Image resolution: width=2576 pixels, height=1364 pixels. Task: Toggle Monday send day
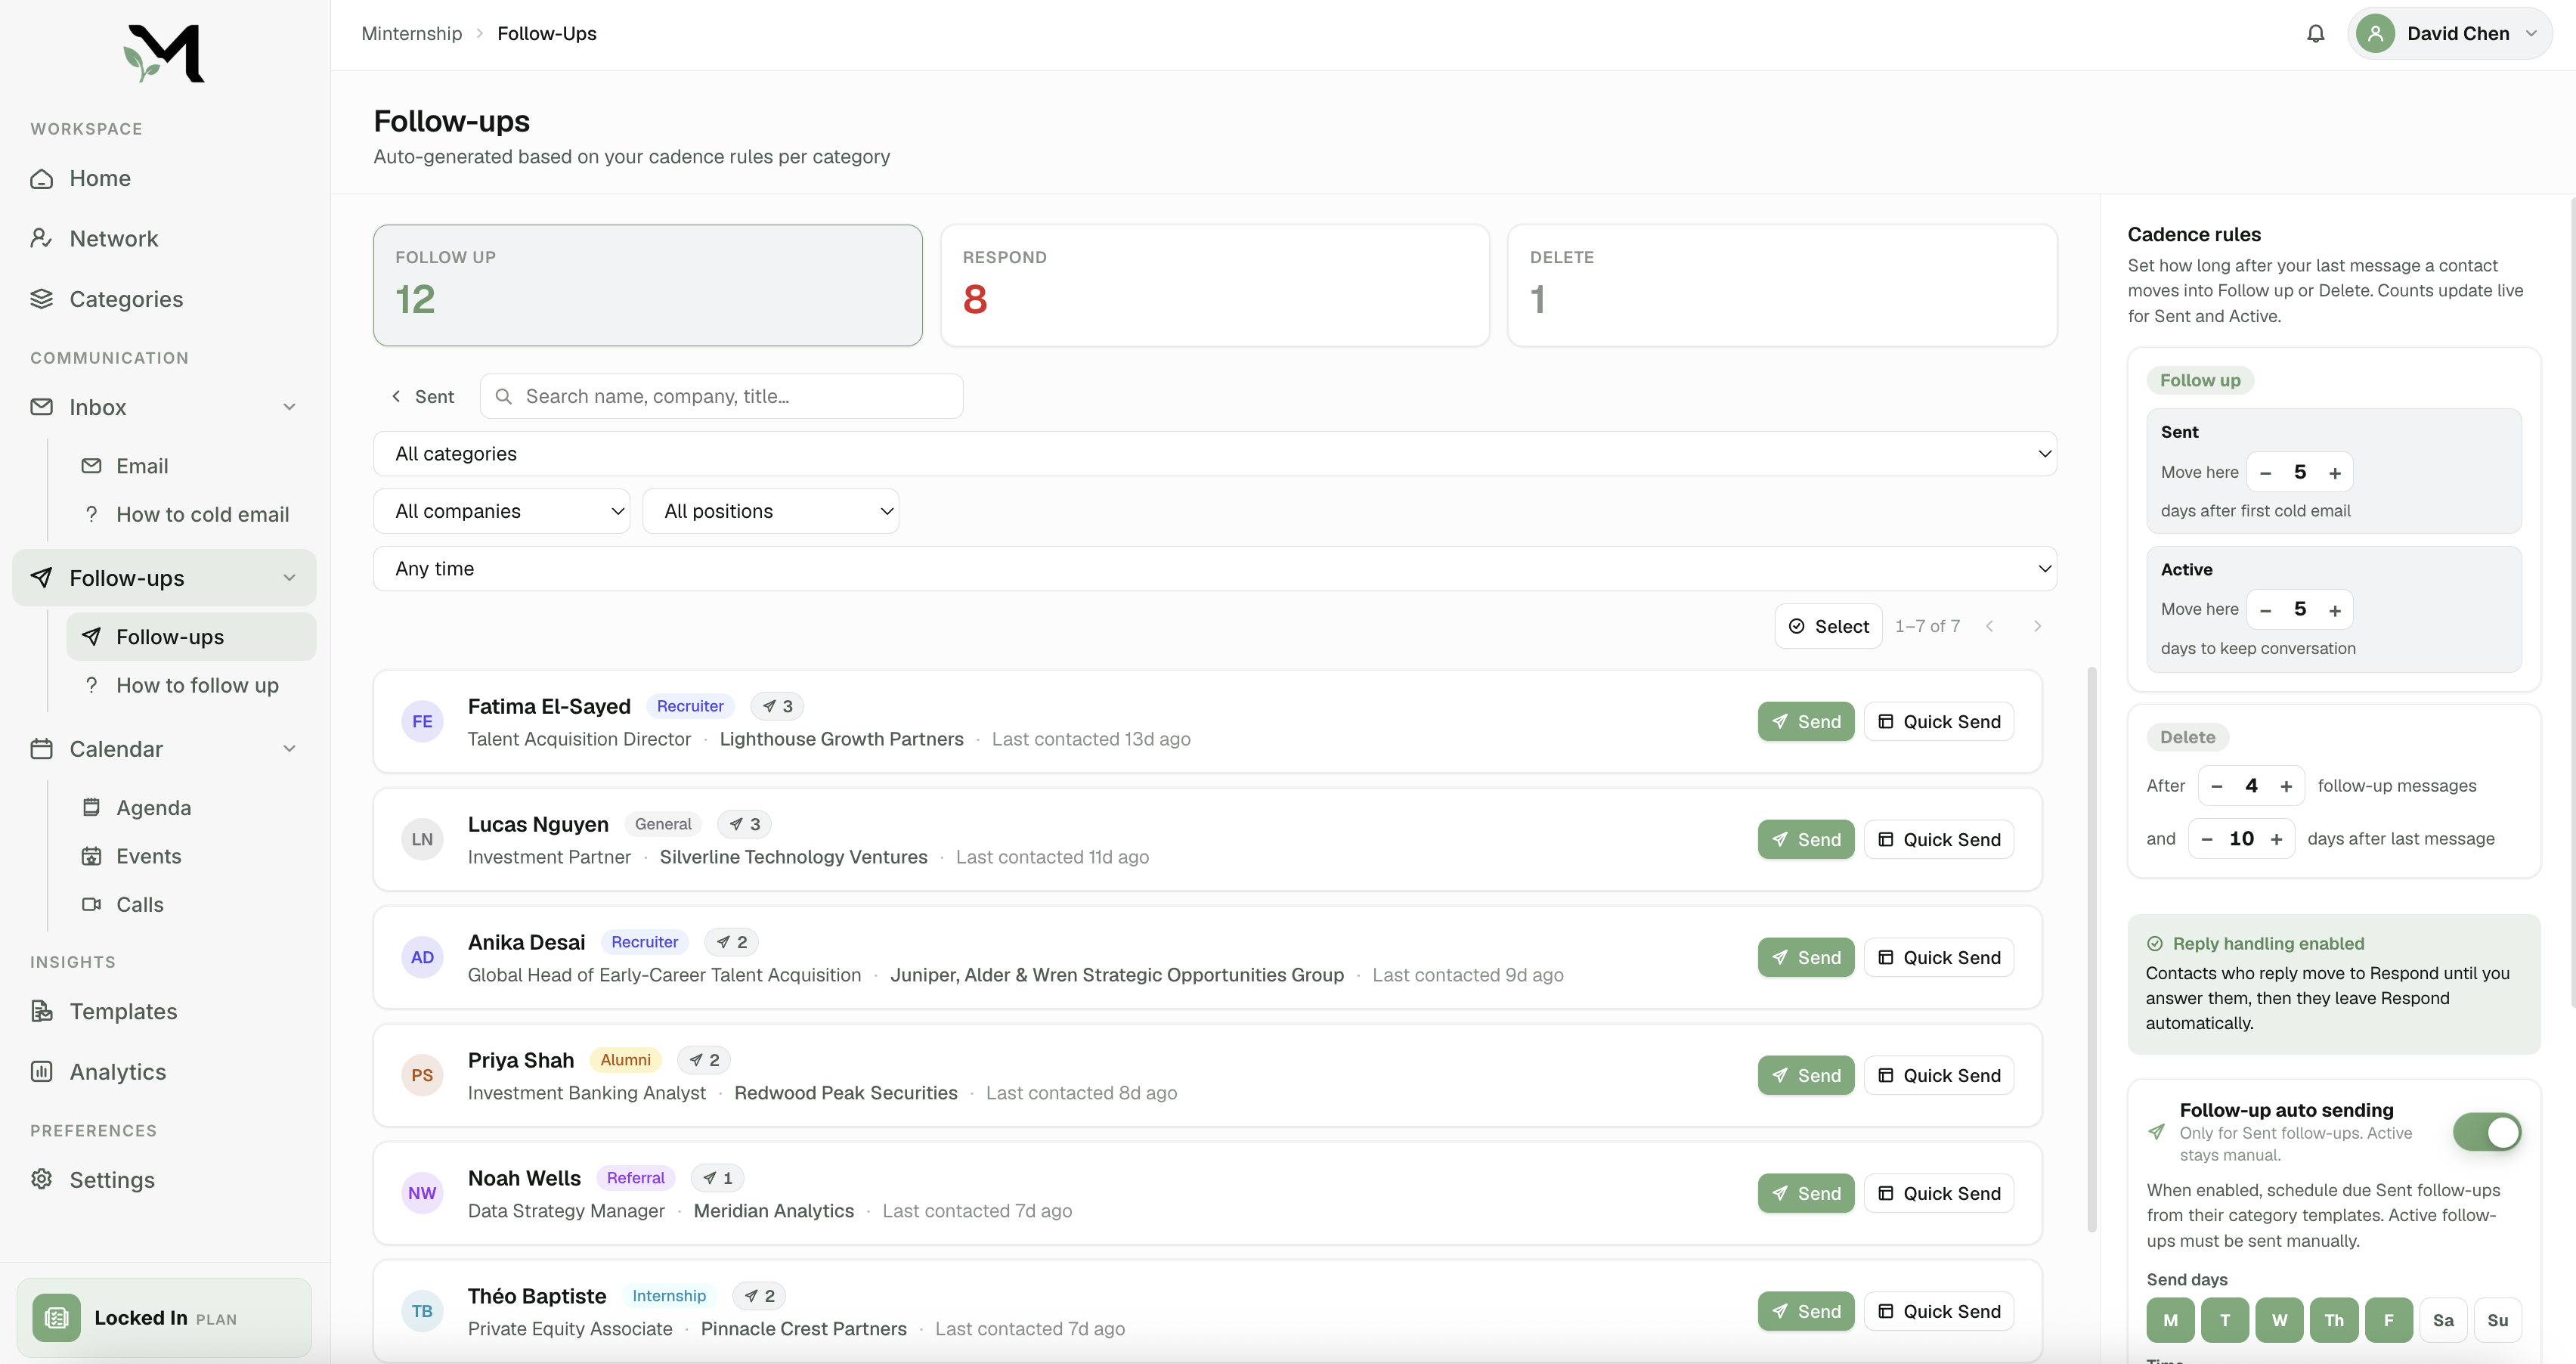tap(2171, 1320)
